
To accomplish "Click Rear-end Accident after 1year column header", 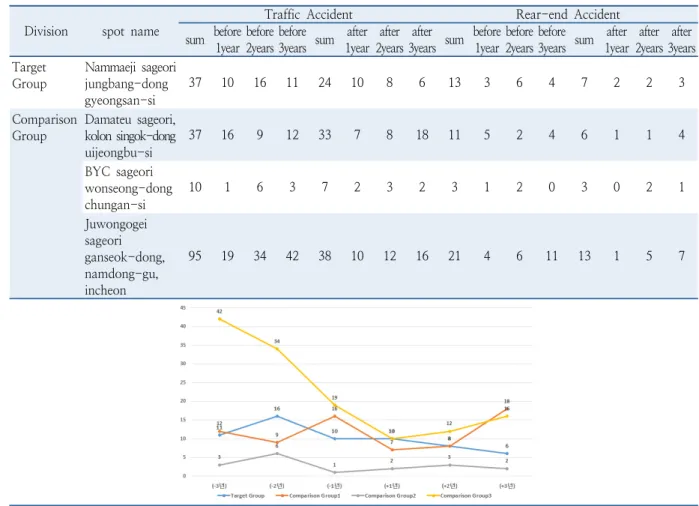I will pos(617,40).
